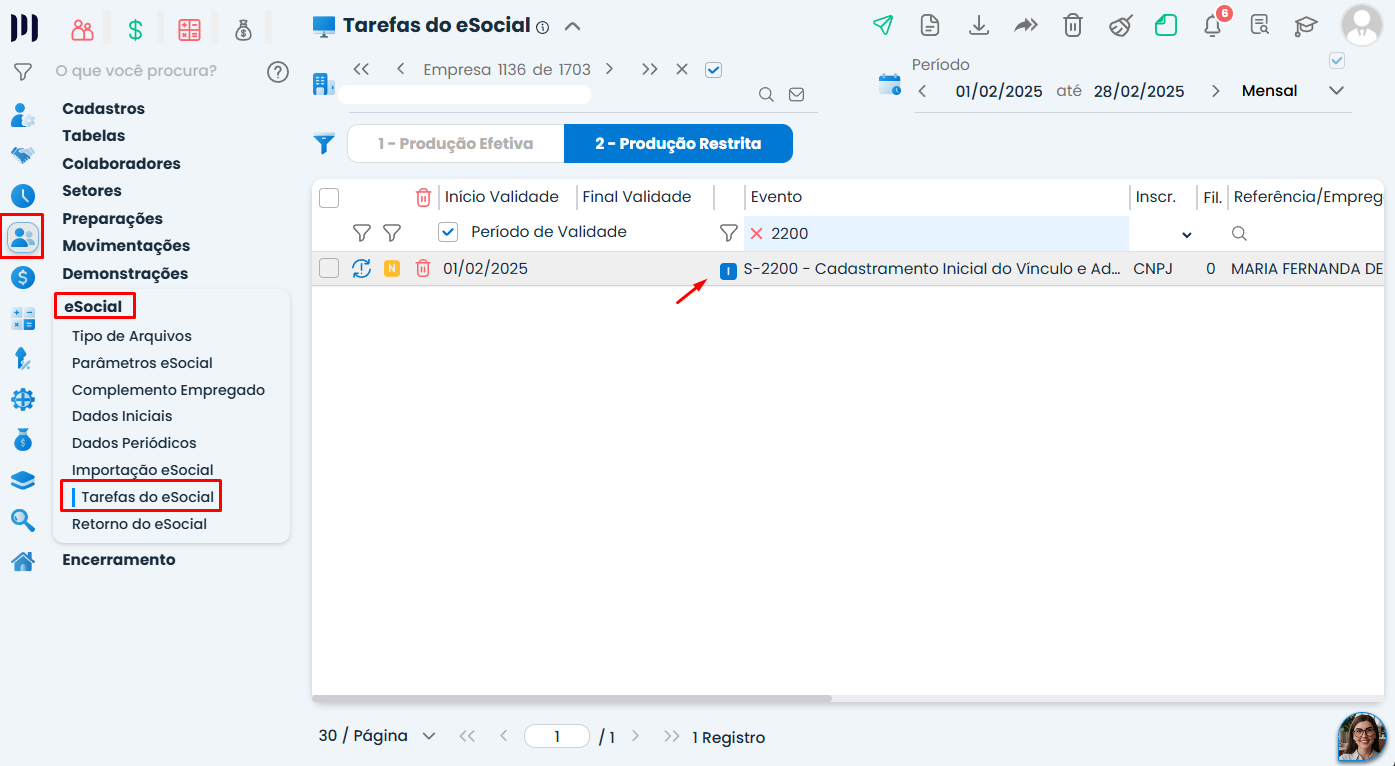Viewport: 1395px width, 766px height.
Task: Click the O que você procura search field
Action: coord(136,71)
